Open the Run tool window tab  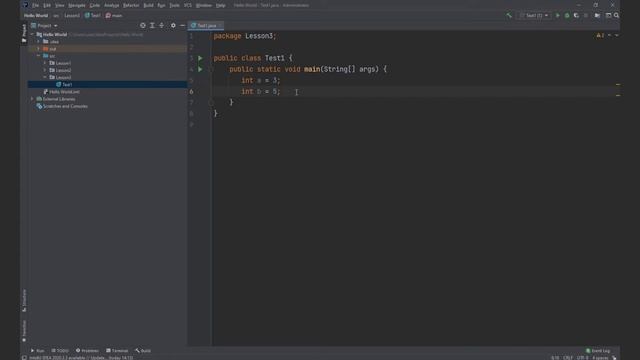click(x=38, y=351)
